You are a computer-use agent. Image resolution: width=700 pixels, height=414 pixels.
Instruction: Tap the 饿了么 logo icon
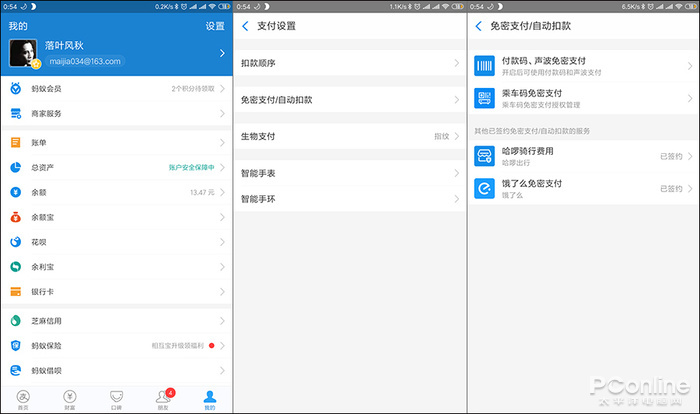click(484, 188)
